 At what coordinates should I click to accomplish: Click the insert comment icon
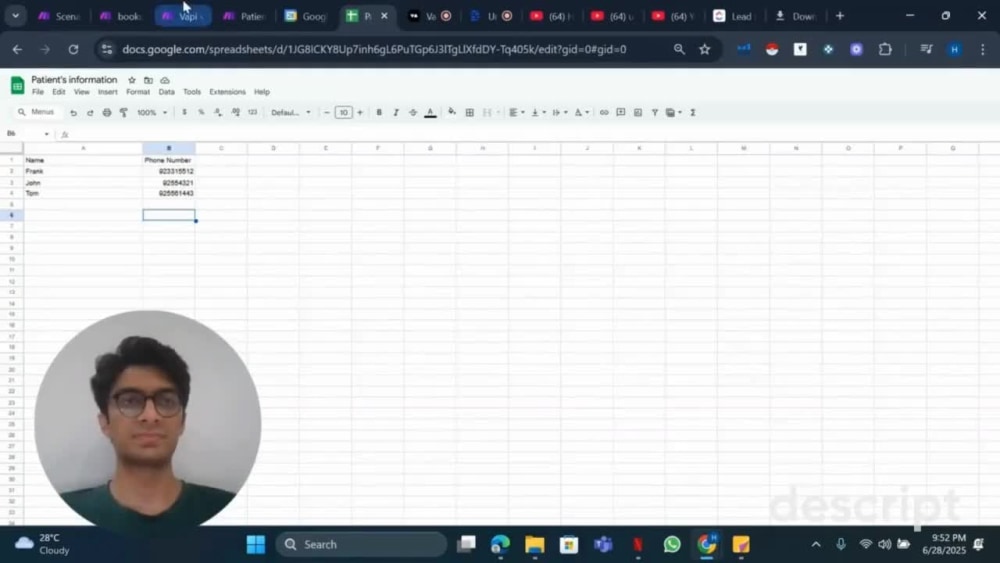click(x=621, y=112)
